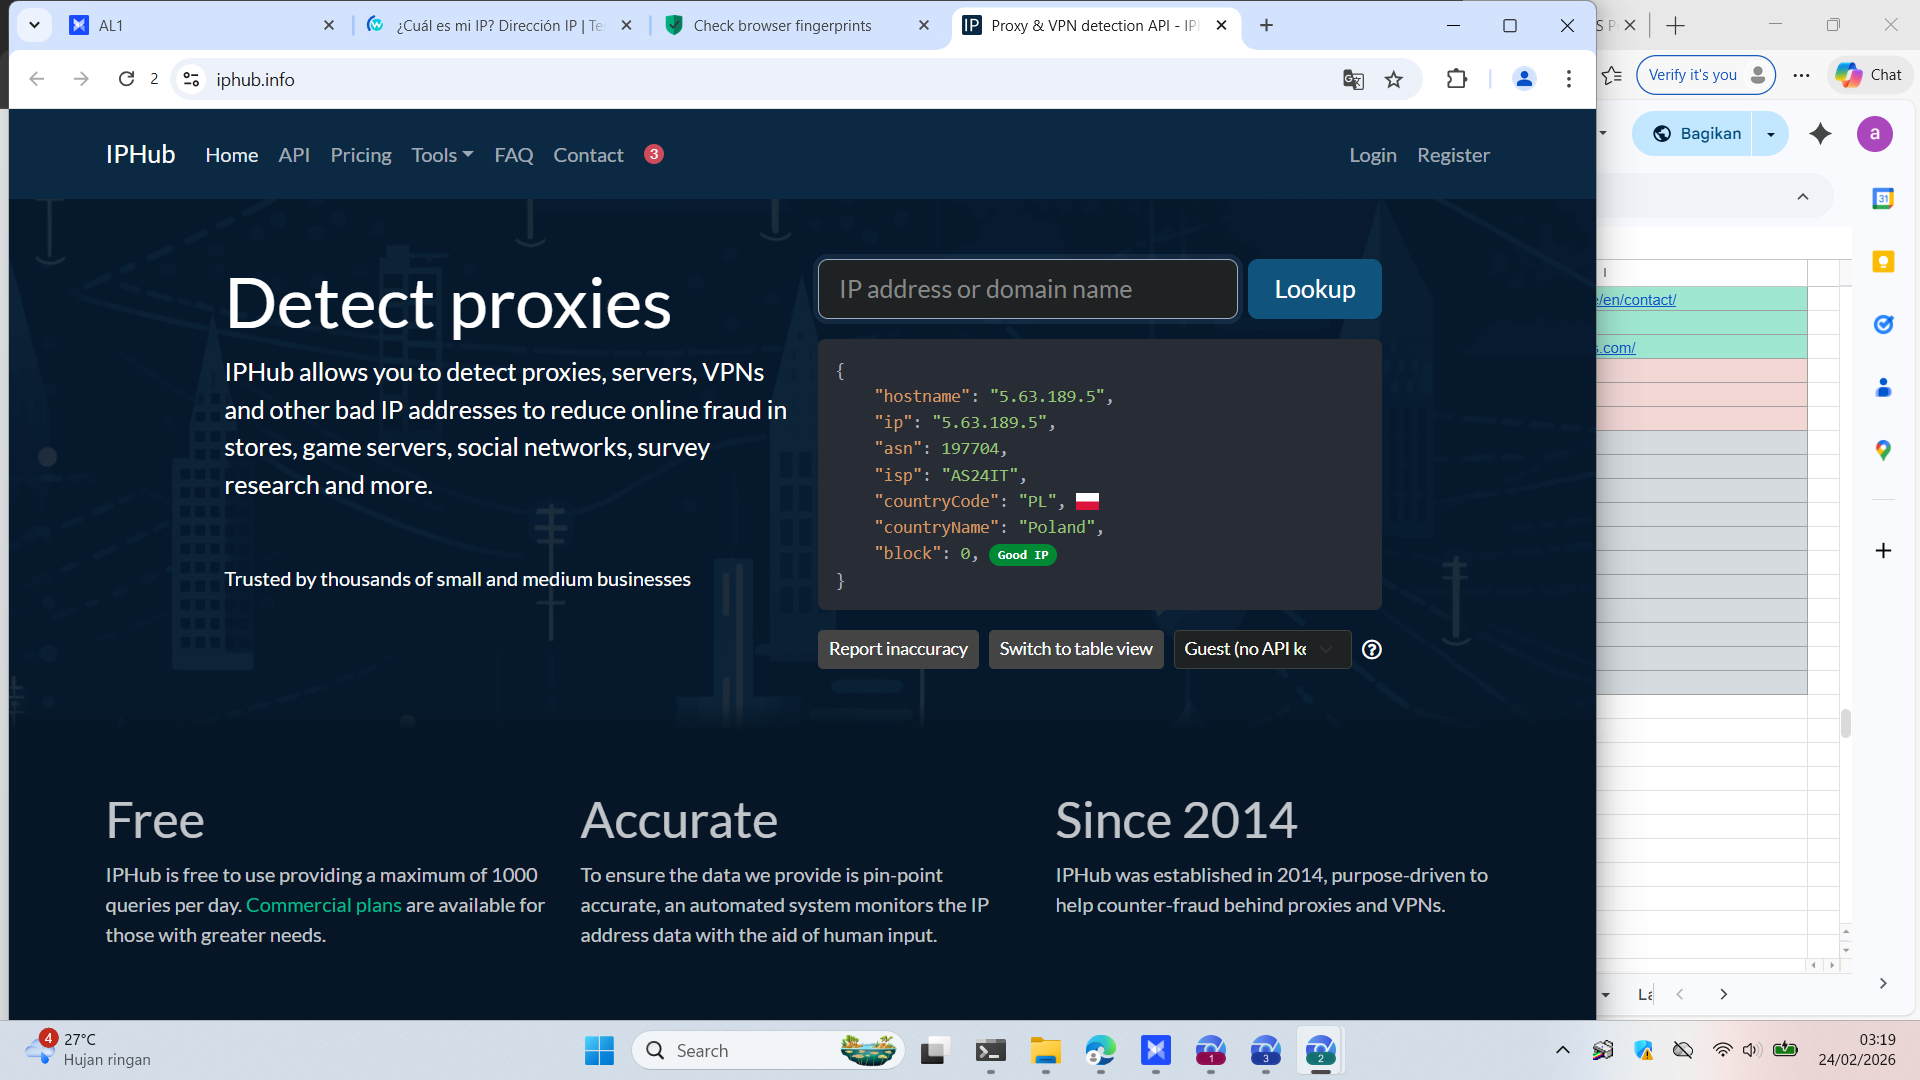This screenshot has height=1080, width=1920.
Task: Open the tab search chevron dropdown
Action: (34, 25)
